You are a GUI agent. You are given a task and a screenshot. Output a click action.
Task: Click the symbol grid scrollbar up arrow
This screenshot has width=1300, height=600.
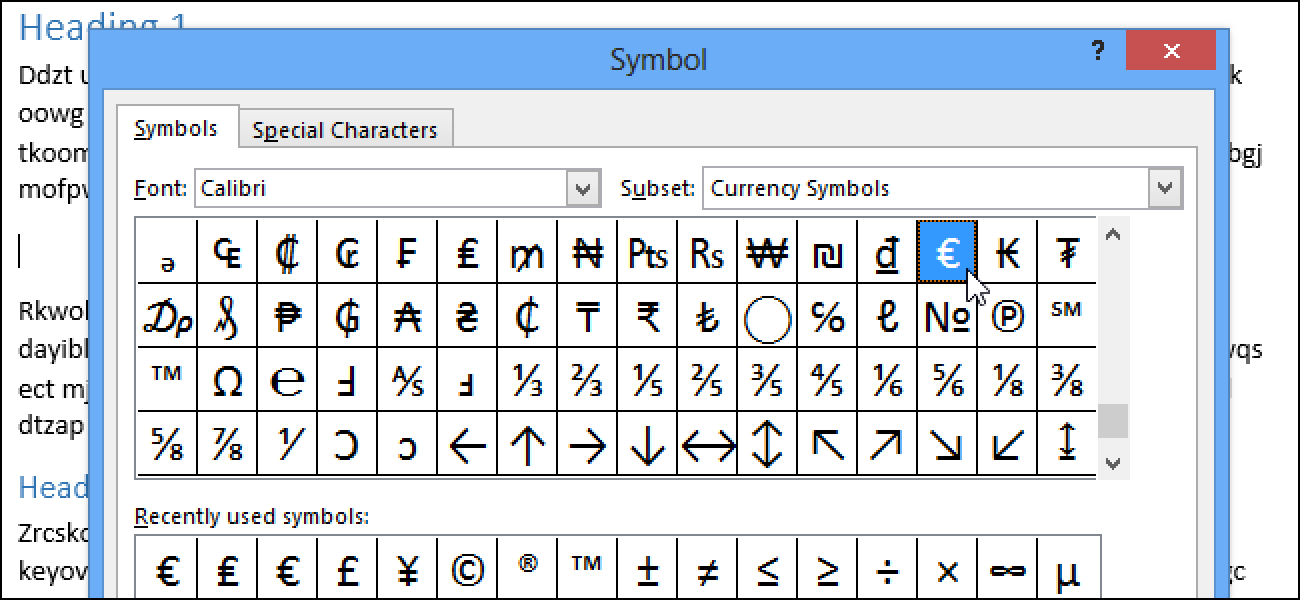coord(1113,235)
